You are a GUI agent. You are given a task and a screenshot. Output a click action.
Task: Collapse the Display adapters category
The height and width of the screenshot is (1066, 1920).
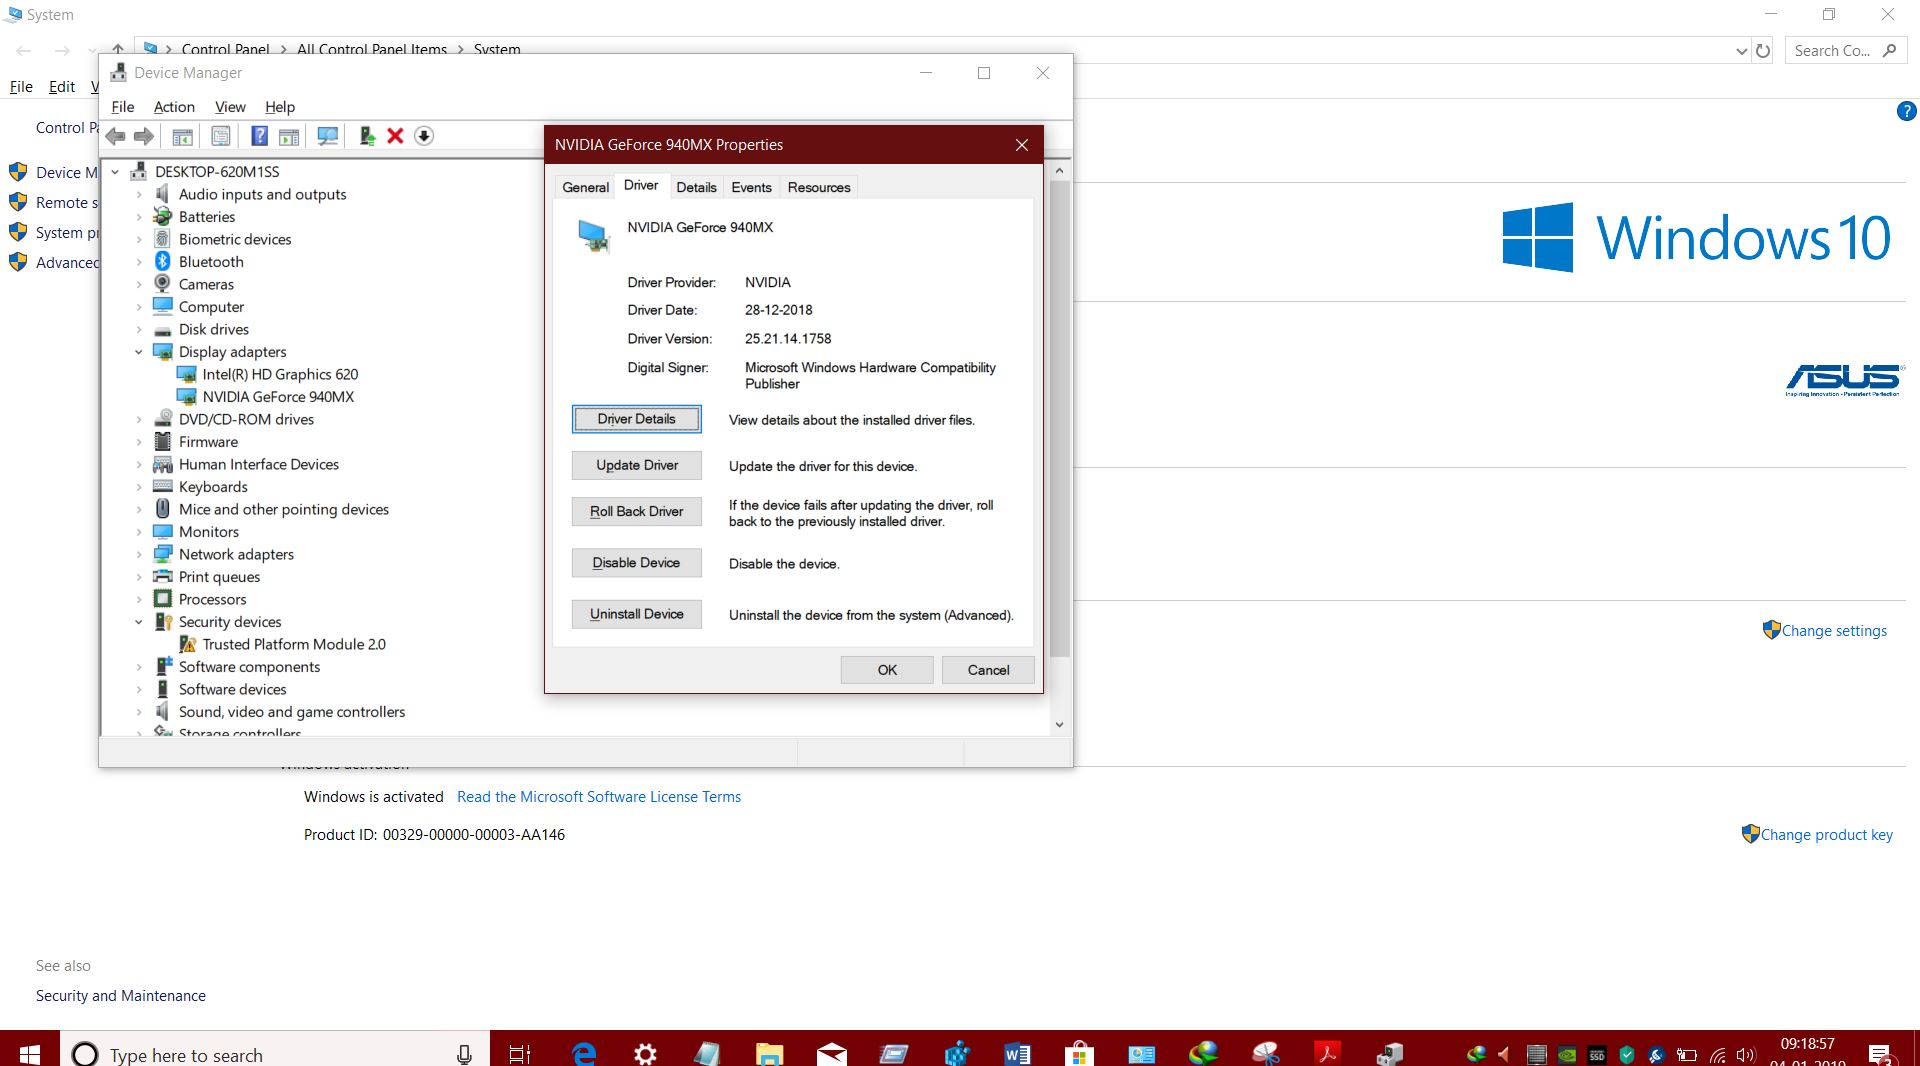tap(140, 352)
